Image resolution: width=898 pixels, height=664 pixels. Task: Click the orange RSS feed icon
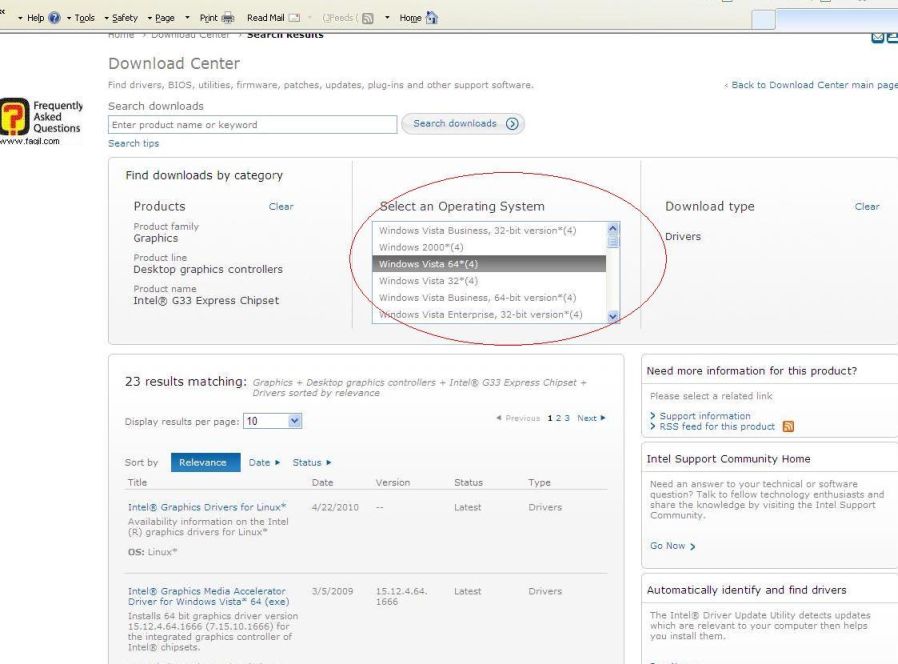click(x=786, y=427)
